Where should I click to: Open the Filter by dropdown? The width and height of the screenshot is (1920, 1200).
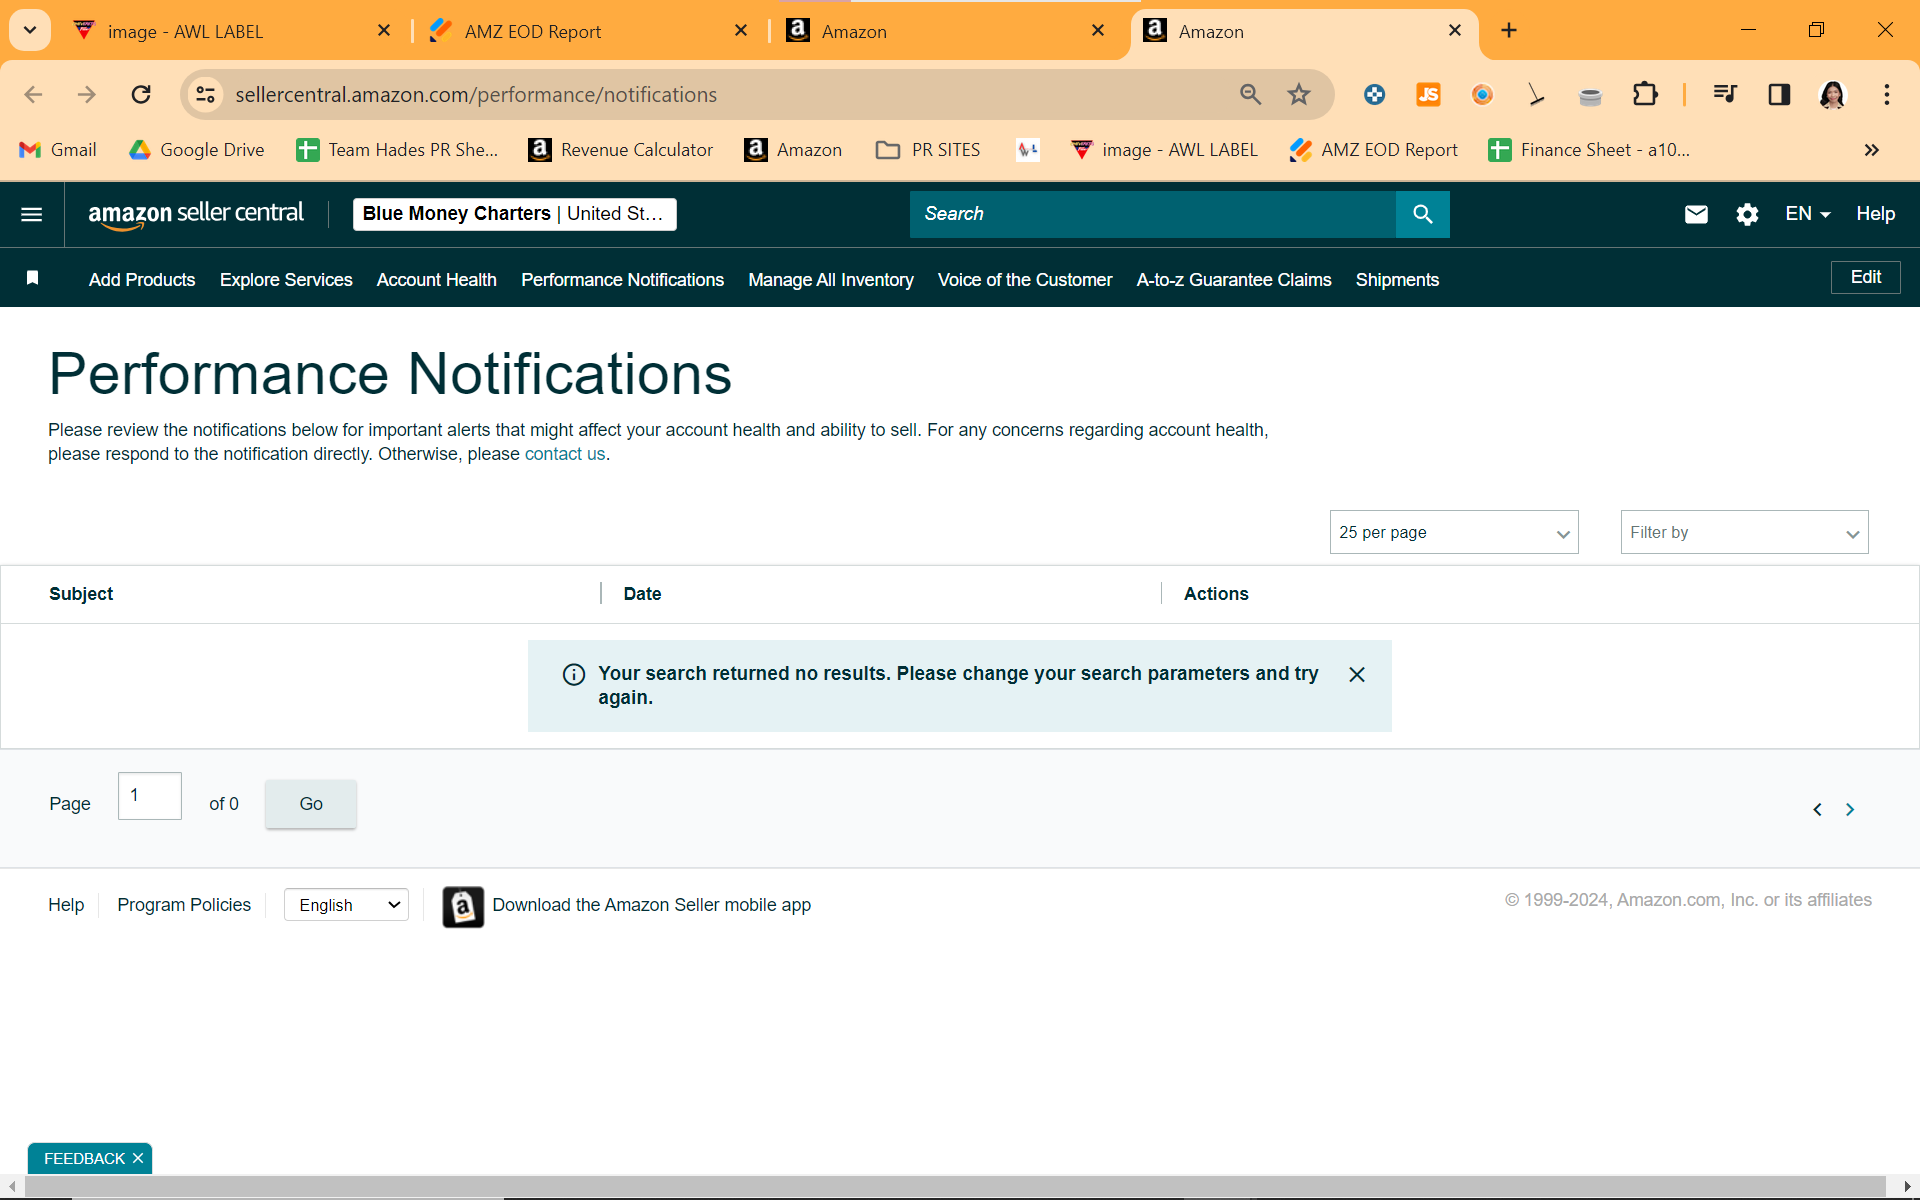tap(1744, 532)
